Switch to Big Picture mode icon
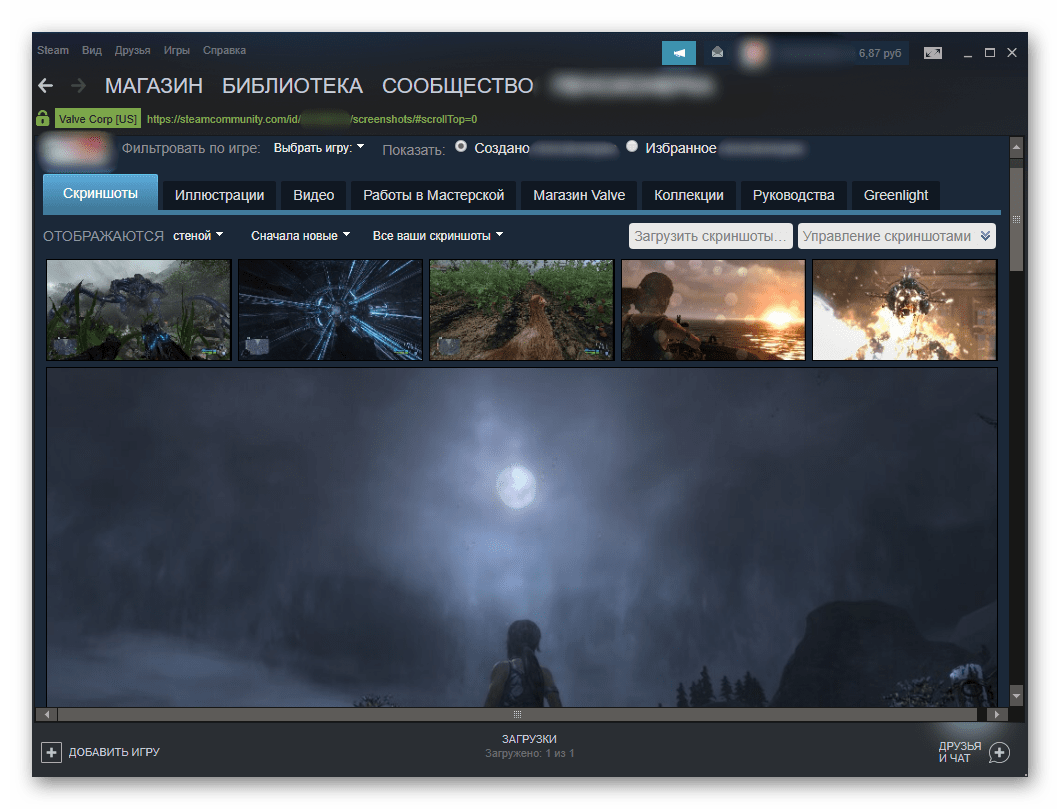Screen dimensions: 1060x809 click(x=932, y=53)
